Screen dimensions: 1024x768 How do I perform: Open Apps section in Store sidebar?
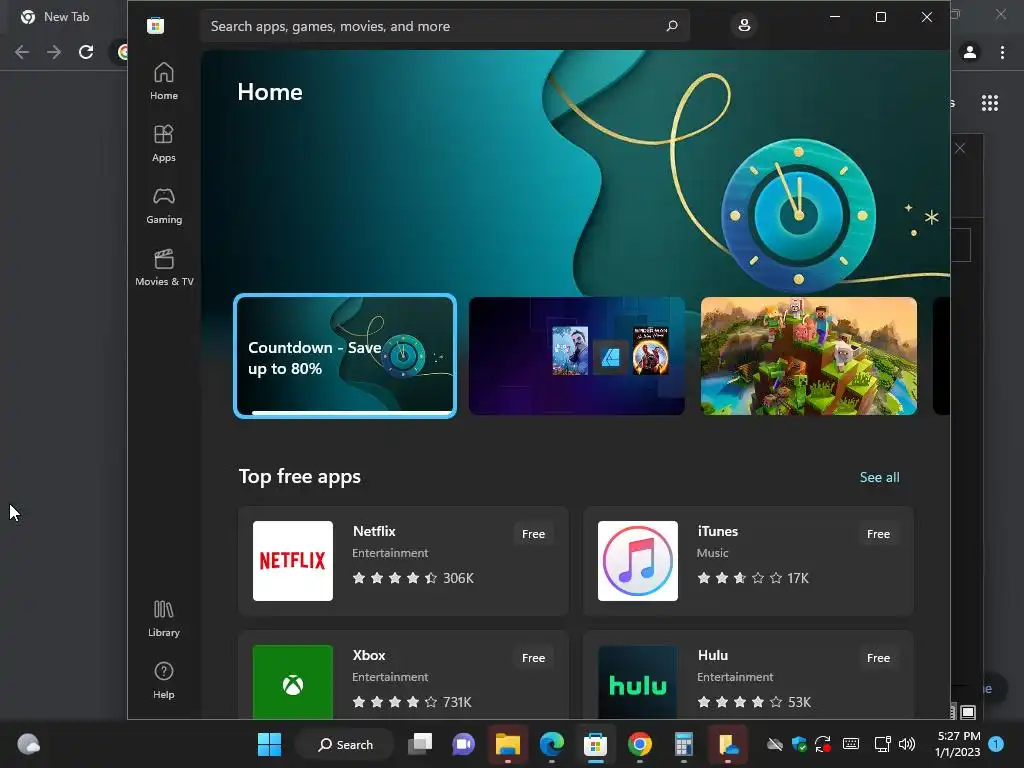(163, 143)
